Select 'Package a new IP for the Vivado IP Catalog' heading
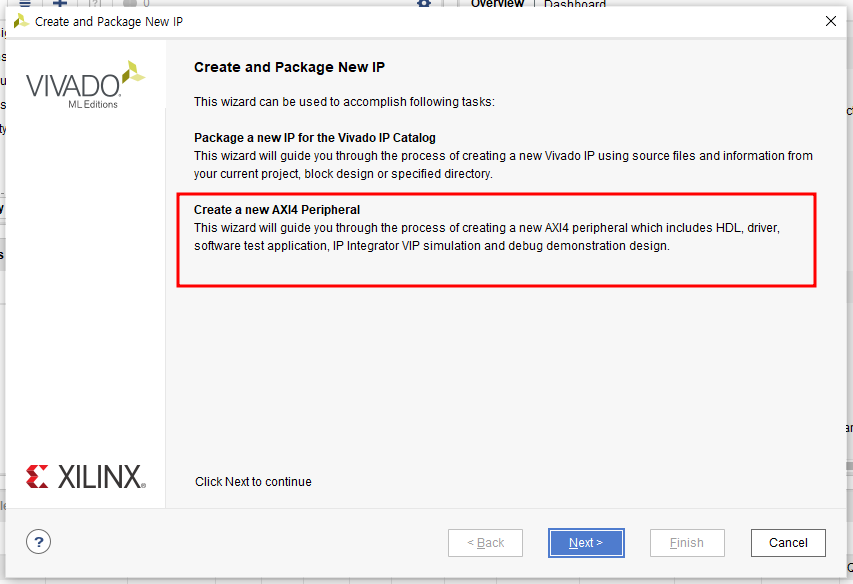This screenshot has width=853, height=584. click(314, 138)
